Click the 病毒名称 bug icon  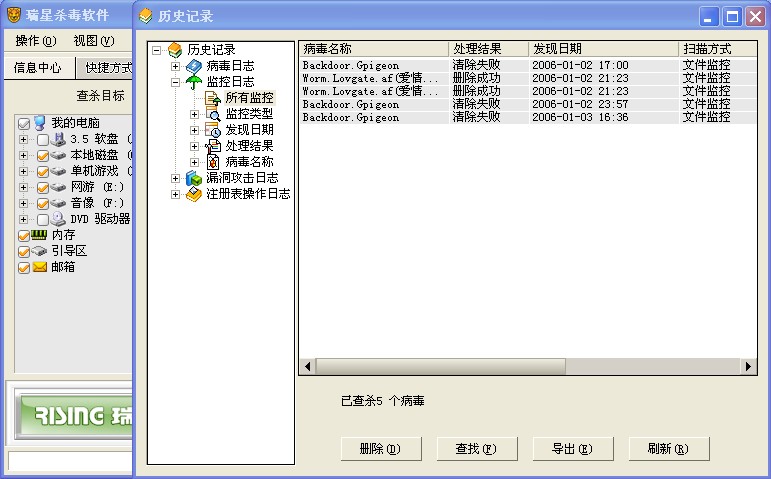[x=212, y=162]
